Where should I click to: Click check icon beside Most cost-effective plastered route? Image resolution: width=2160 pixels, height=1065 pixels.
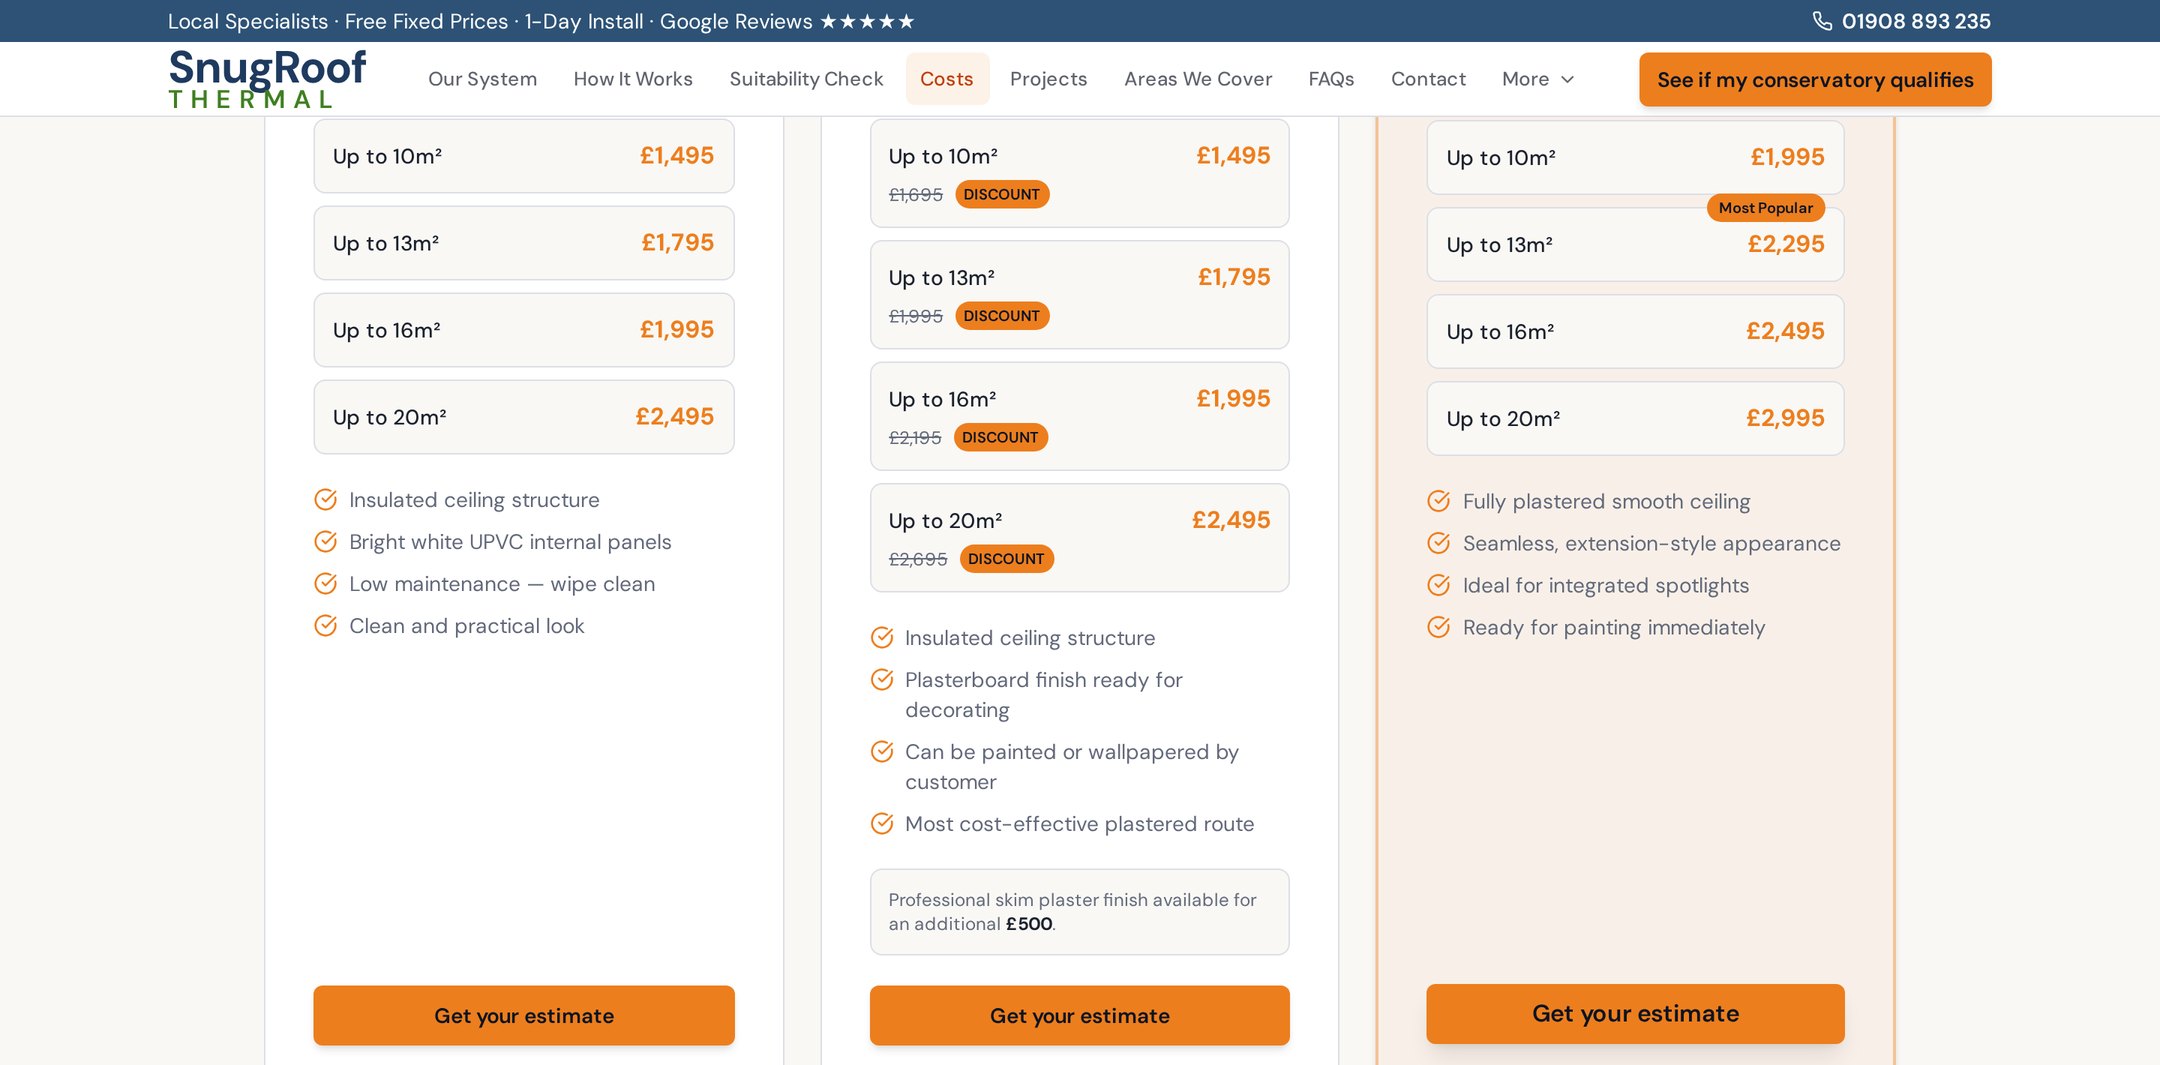click(x=882, y=824)
